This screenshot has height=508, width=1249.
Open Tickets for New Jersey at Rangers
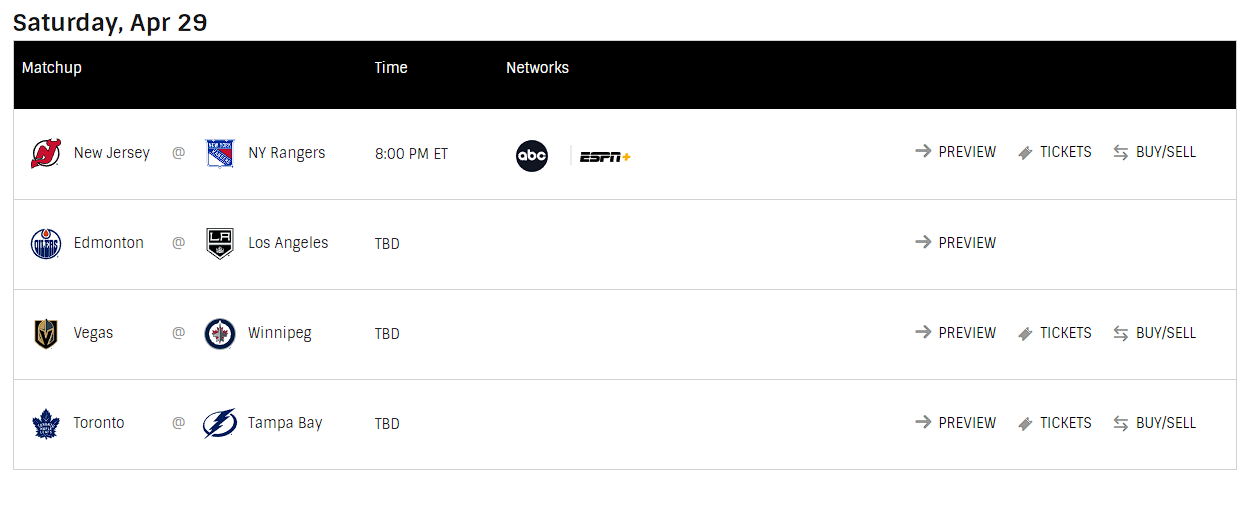click(1054, 152)
